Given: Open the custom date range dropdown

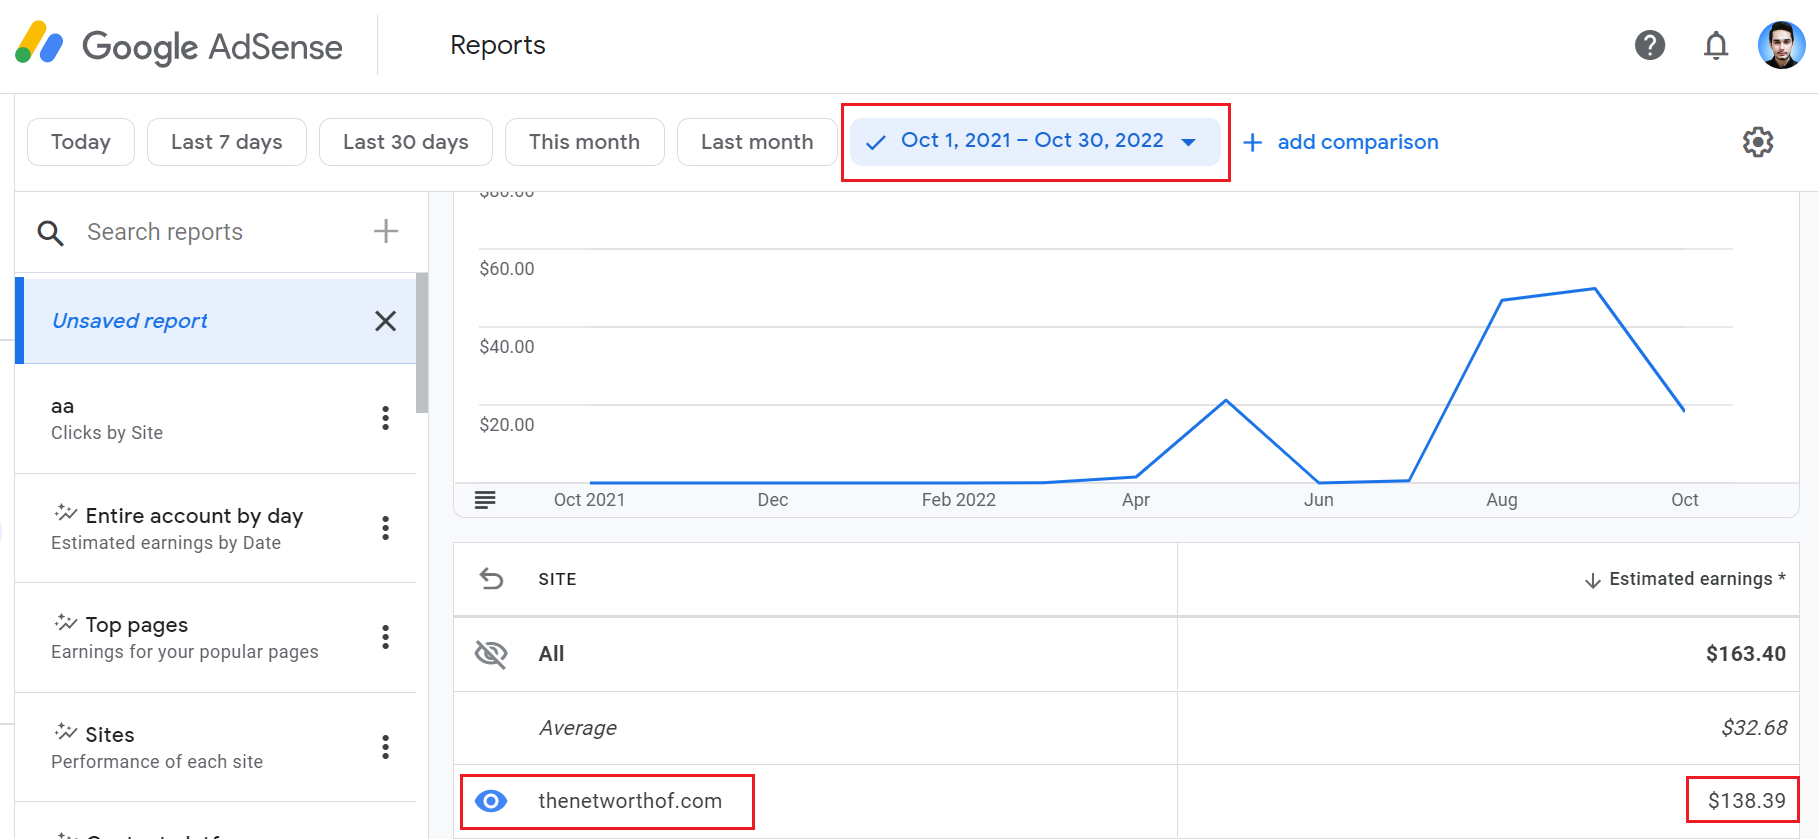Looking at the screenshot, I should [1035, 142].
